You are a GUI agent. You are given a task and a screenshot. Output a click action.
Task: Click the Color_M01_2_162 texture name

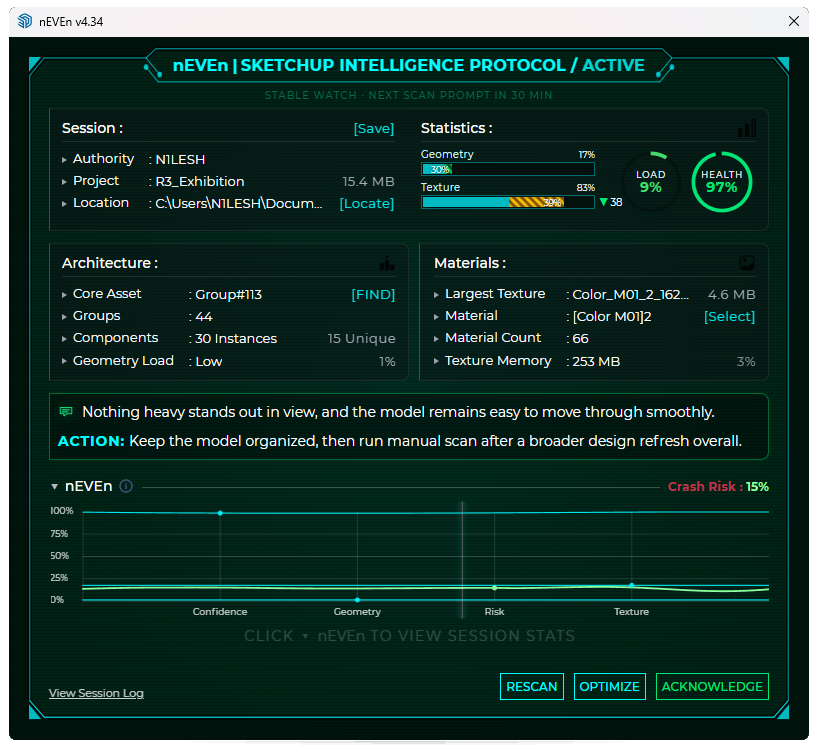pyautogui.click(x=631, y=294)
